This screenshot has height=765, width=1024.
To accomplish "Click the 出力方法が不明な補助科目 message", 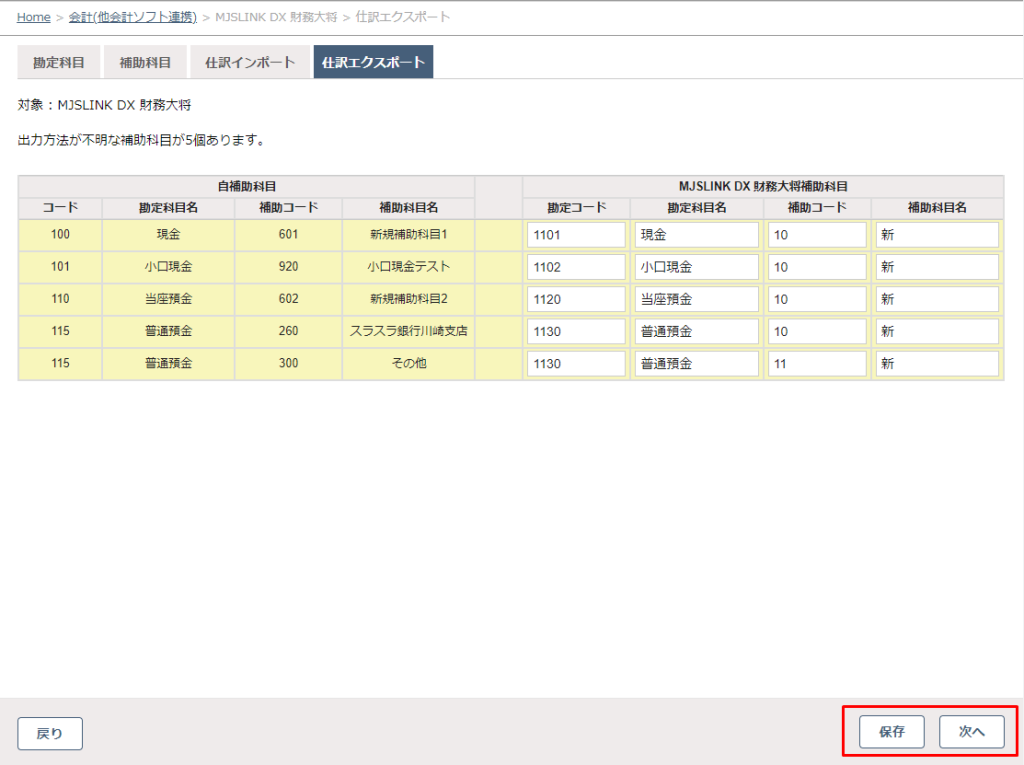I will click(141, 140).
